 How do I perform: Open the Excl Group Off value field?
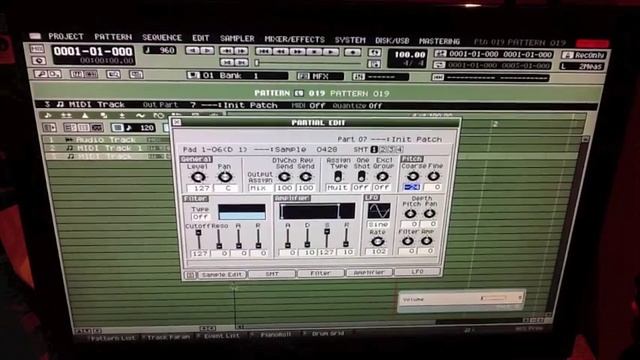[382, 188]
